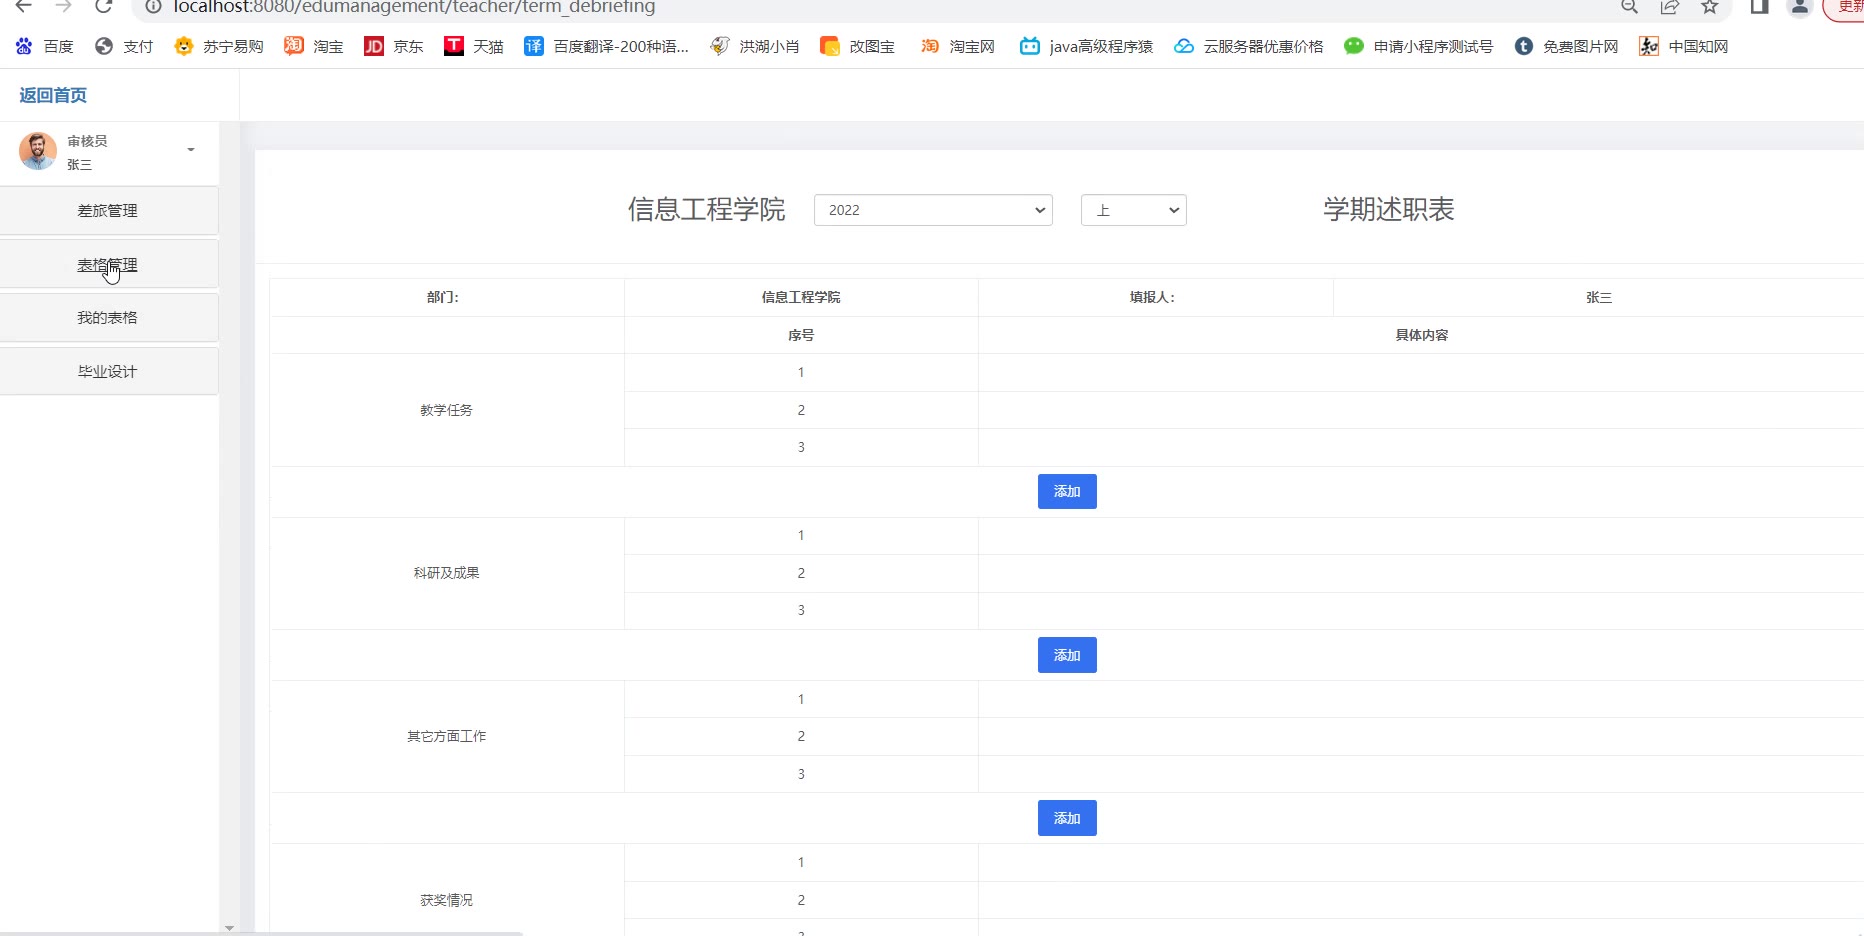Open 我的表格 from the sidebar
This screenshot has width=1864, height=936.
tap(108, 318)
